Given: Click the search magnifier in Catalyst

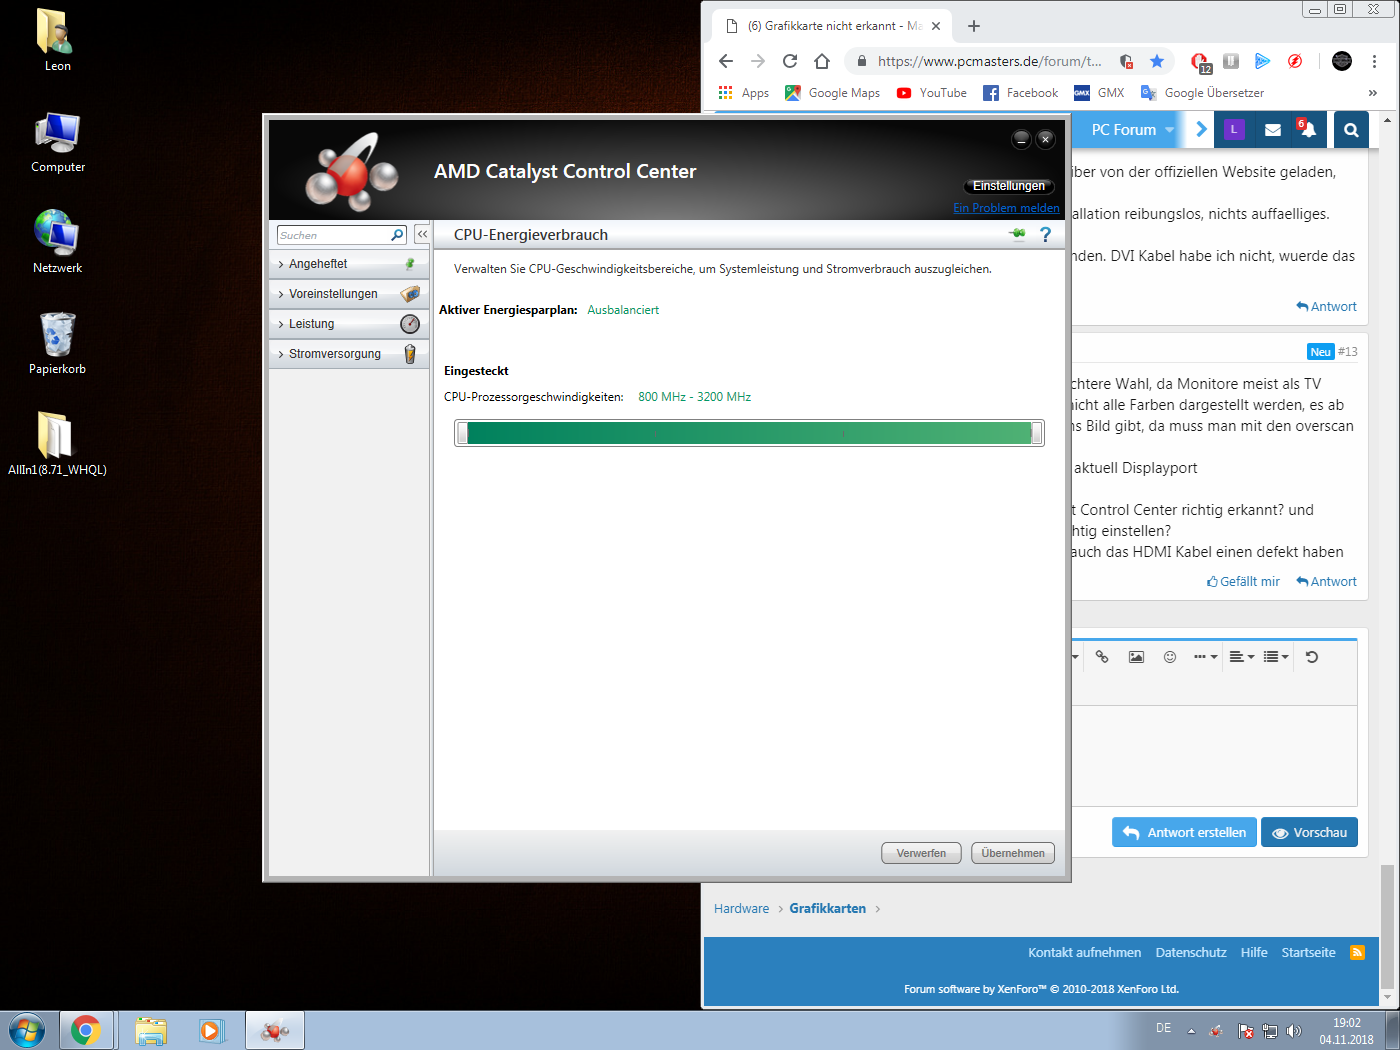Looking at the screenshot, I should click(397, 235).
